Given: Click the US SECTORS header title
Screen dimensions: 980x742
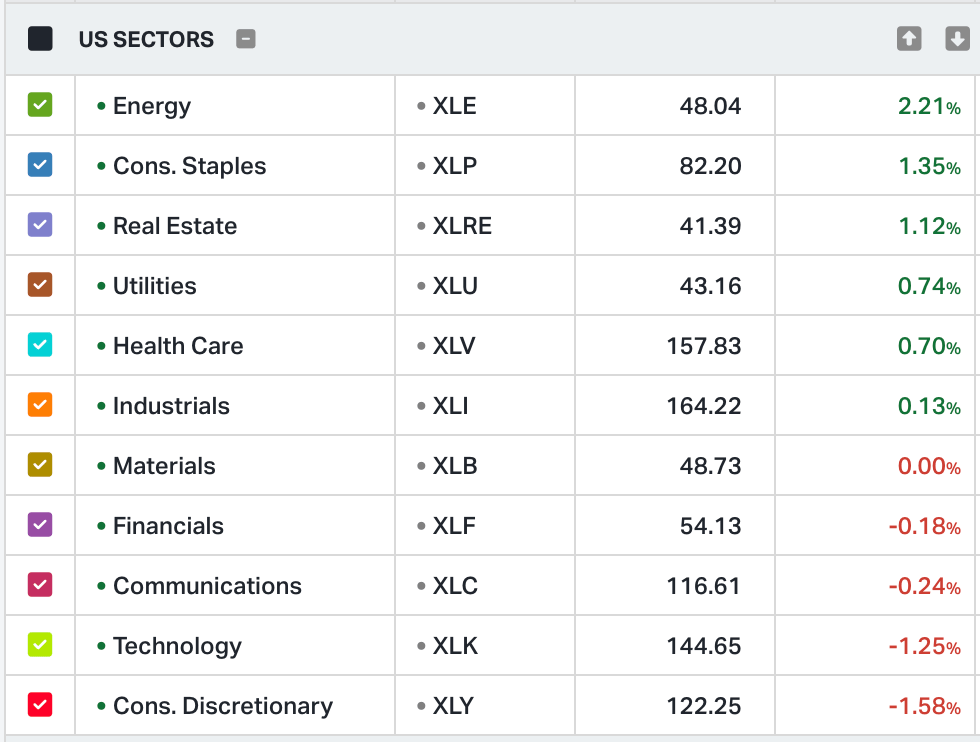Looking at the screenshot, I should (146, 40).
